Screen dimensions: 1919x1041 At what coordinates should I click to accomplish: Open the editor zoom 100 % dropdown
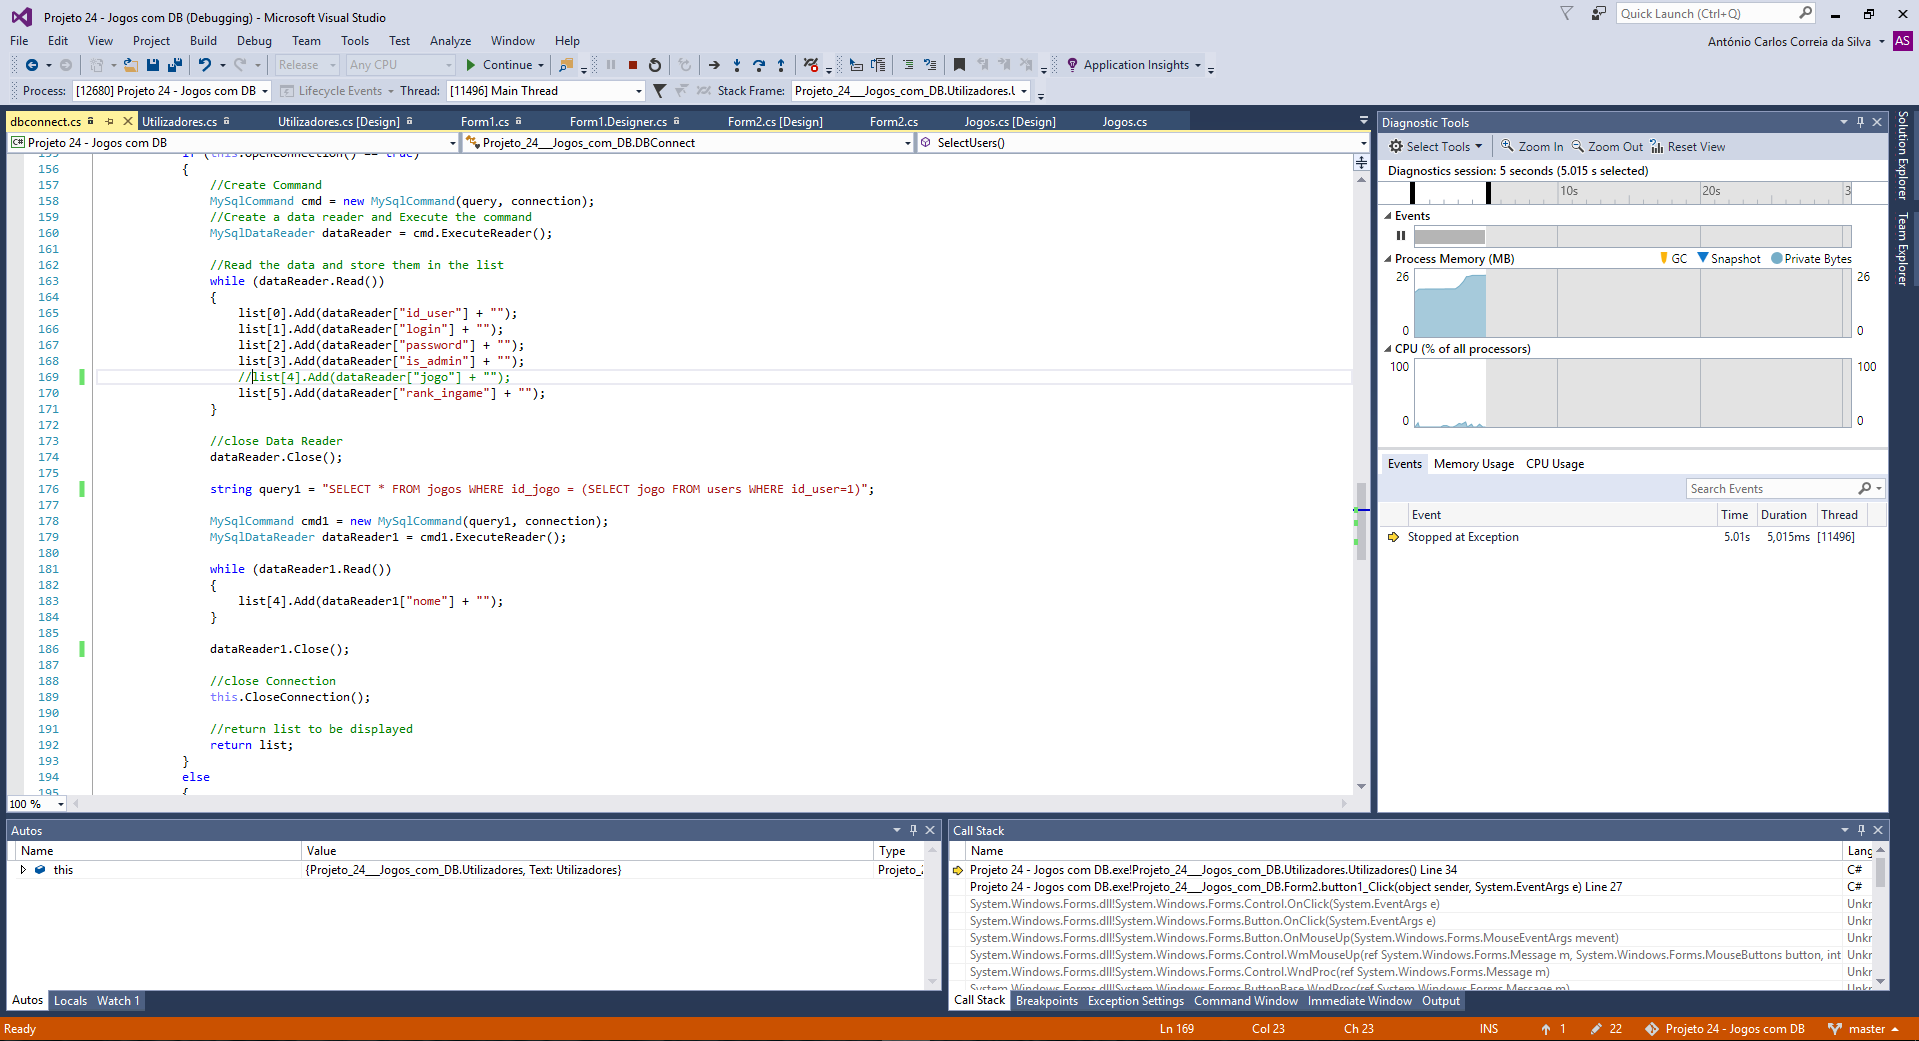coord(61,804)
